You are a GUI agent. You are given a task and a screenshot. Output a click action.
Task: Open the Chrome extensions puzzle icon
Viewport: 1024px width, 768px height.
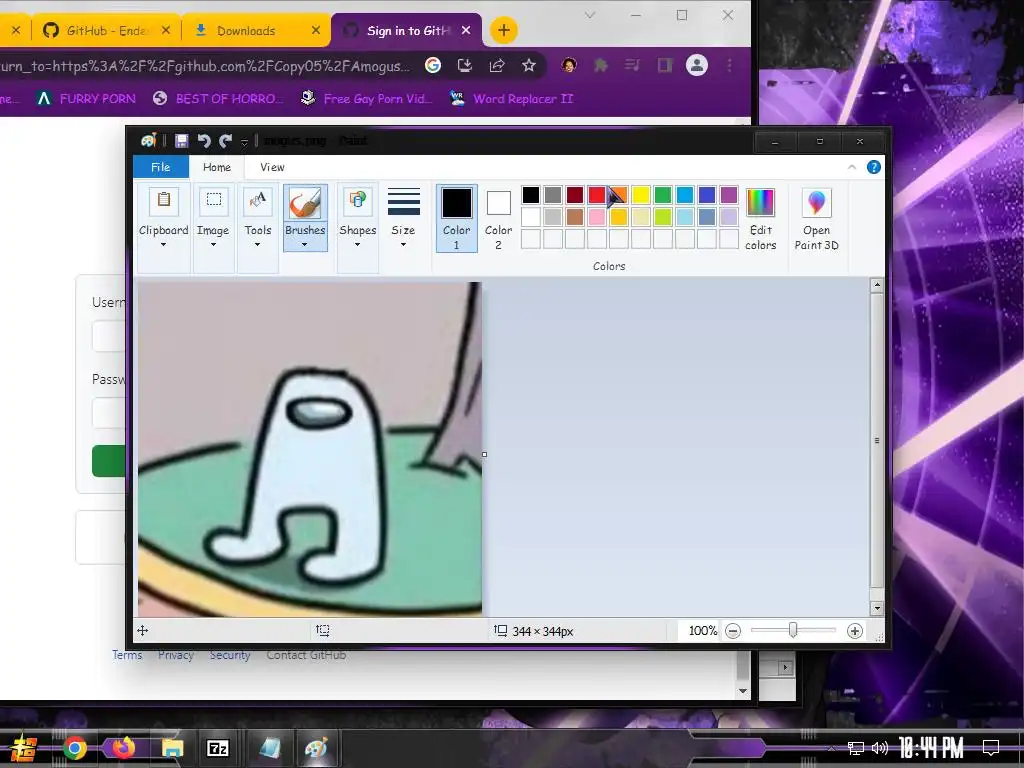pos(601,65)
